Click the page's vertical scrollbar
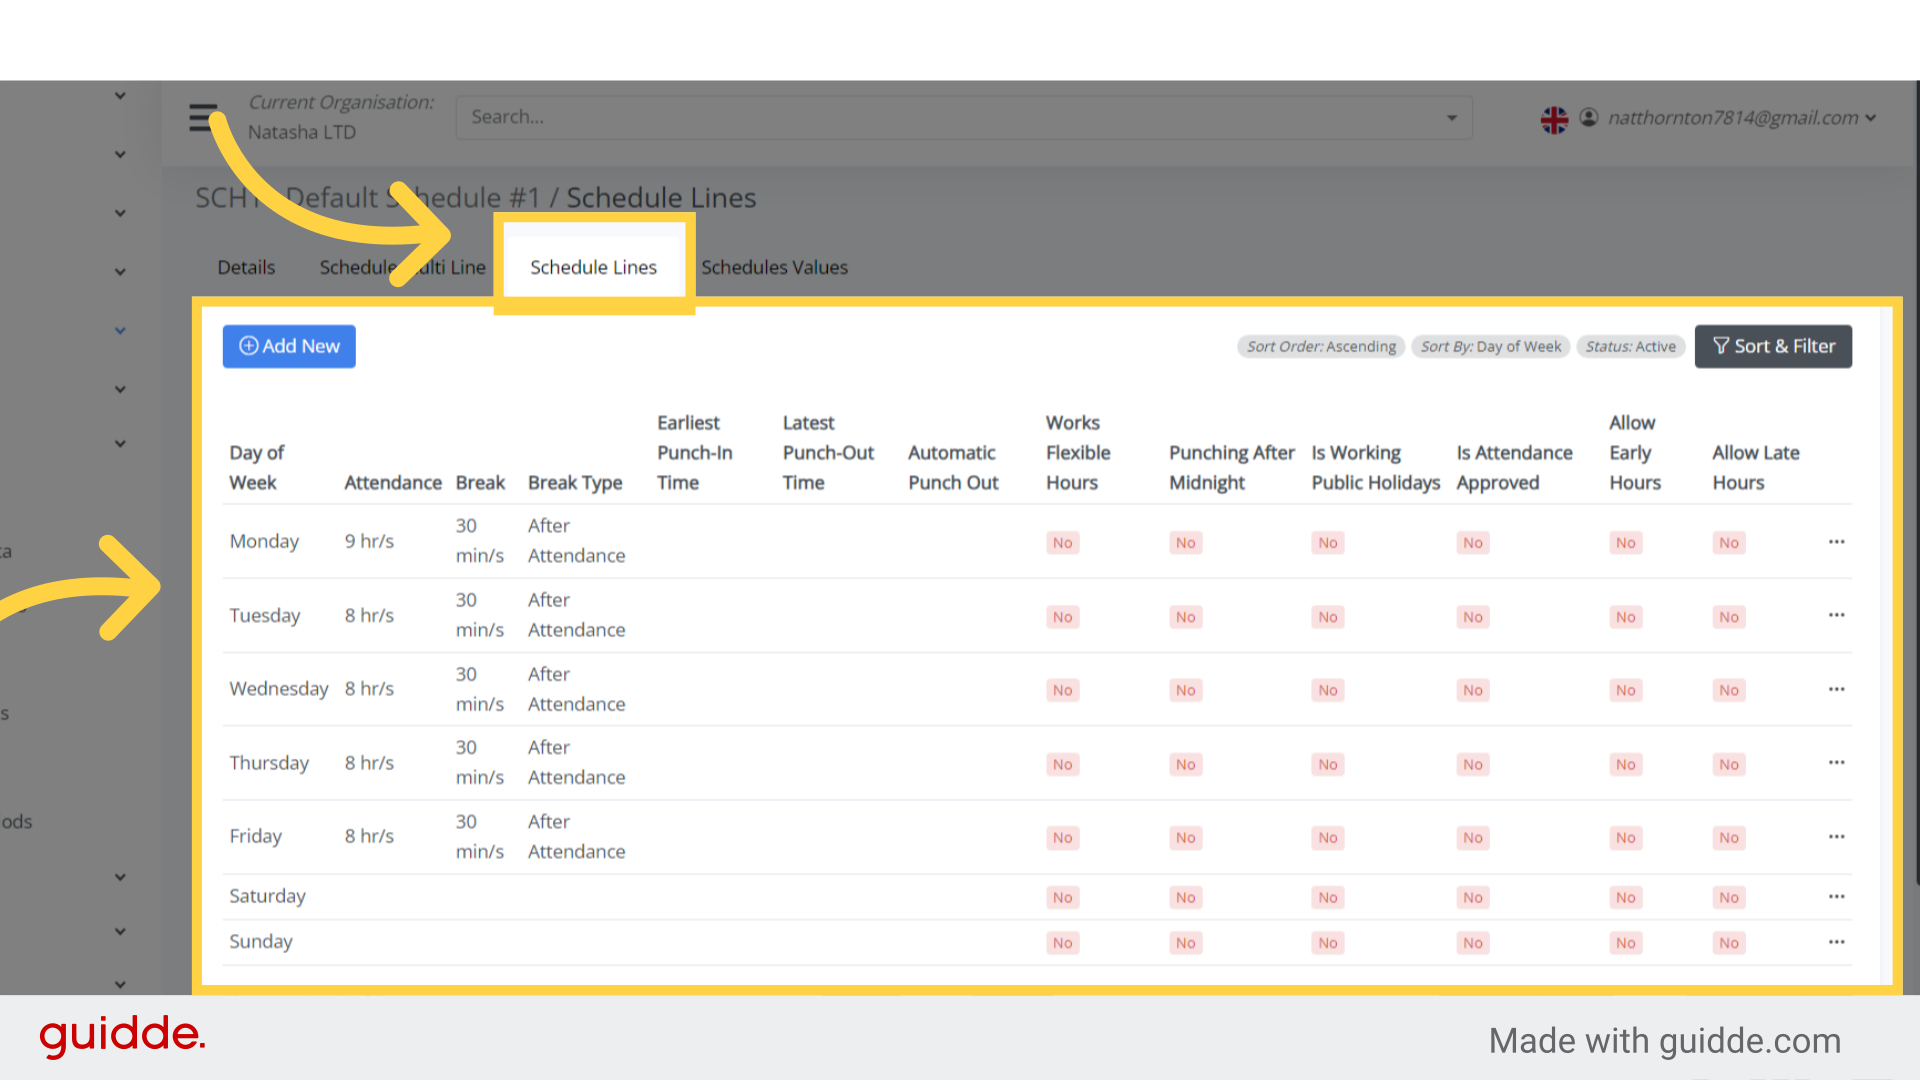The image size is (1920, 1080). (1916, 480)
